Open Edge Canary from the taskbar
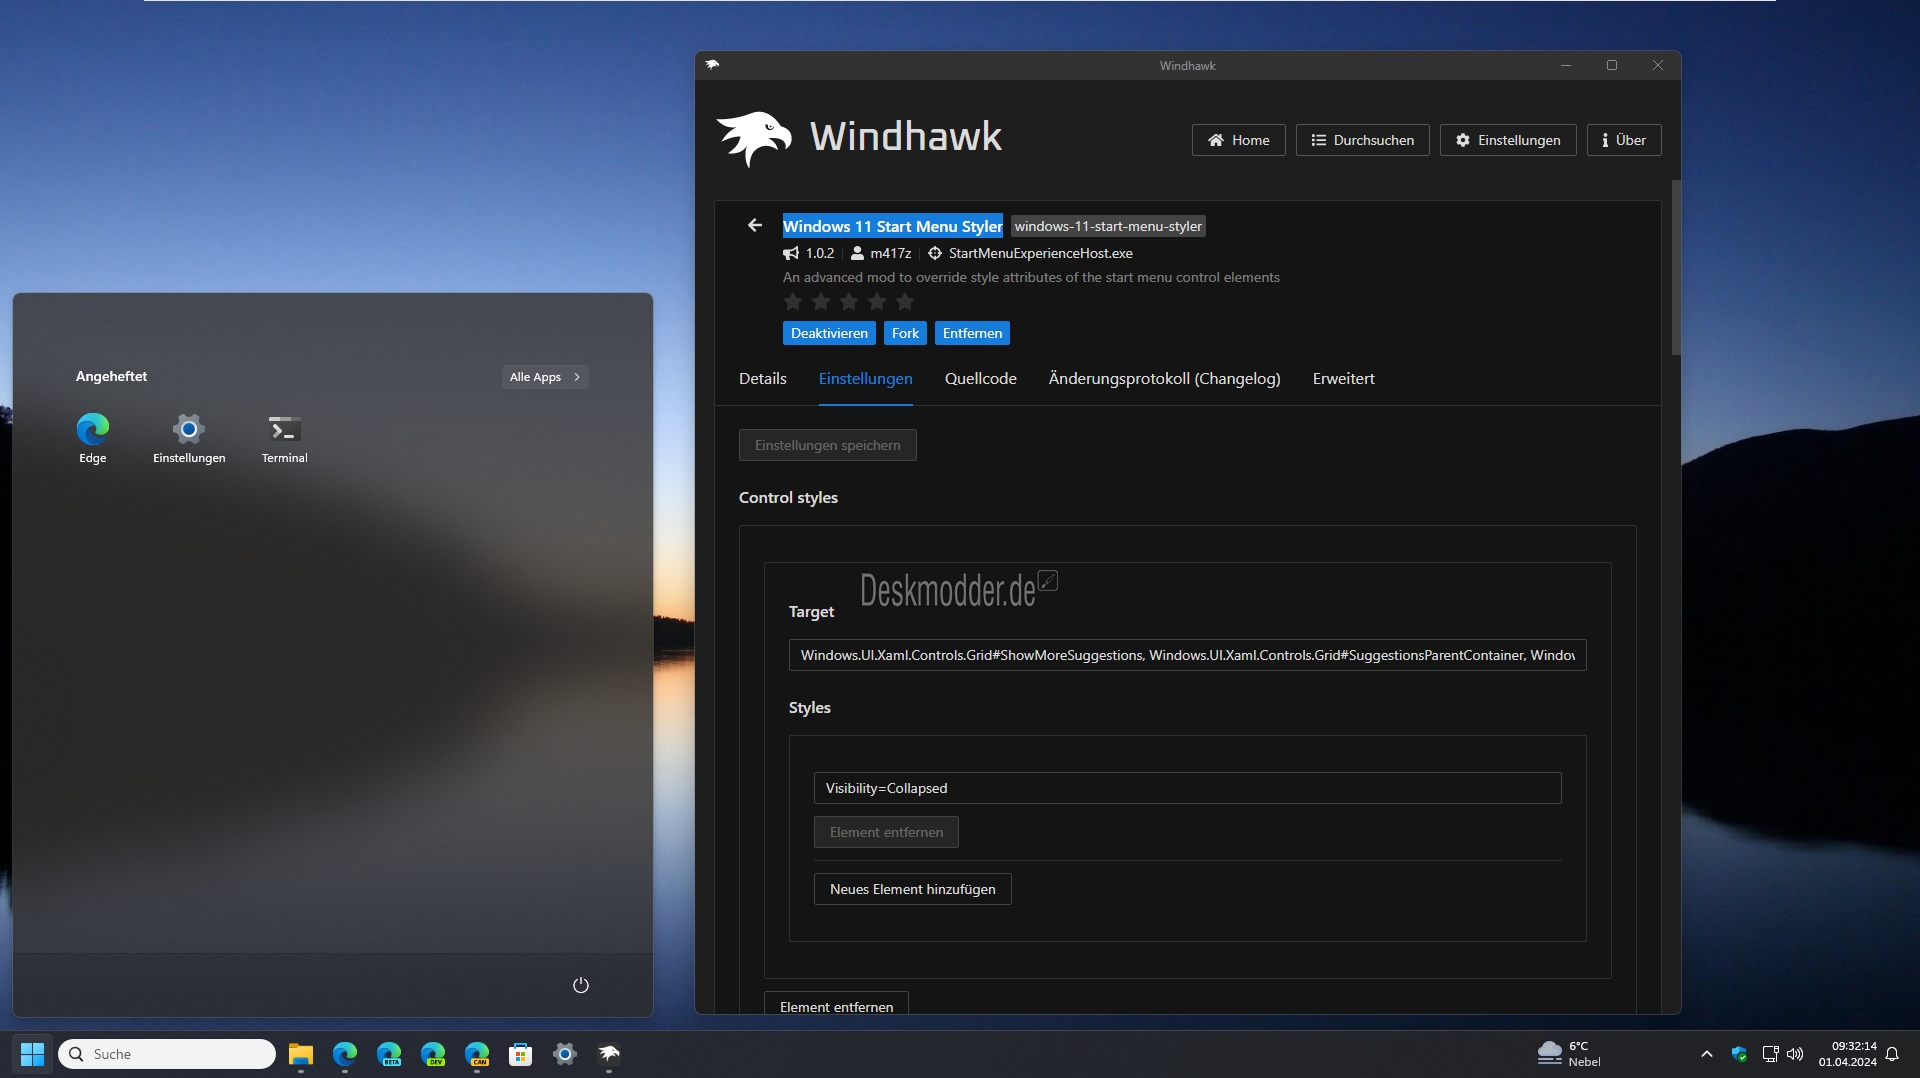 [477, 1054]
